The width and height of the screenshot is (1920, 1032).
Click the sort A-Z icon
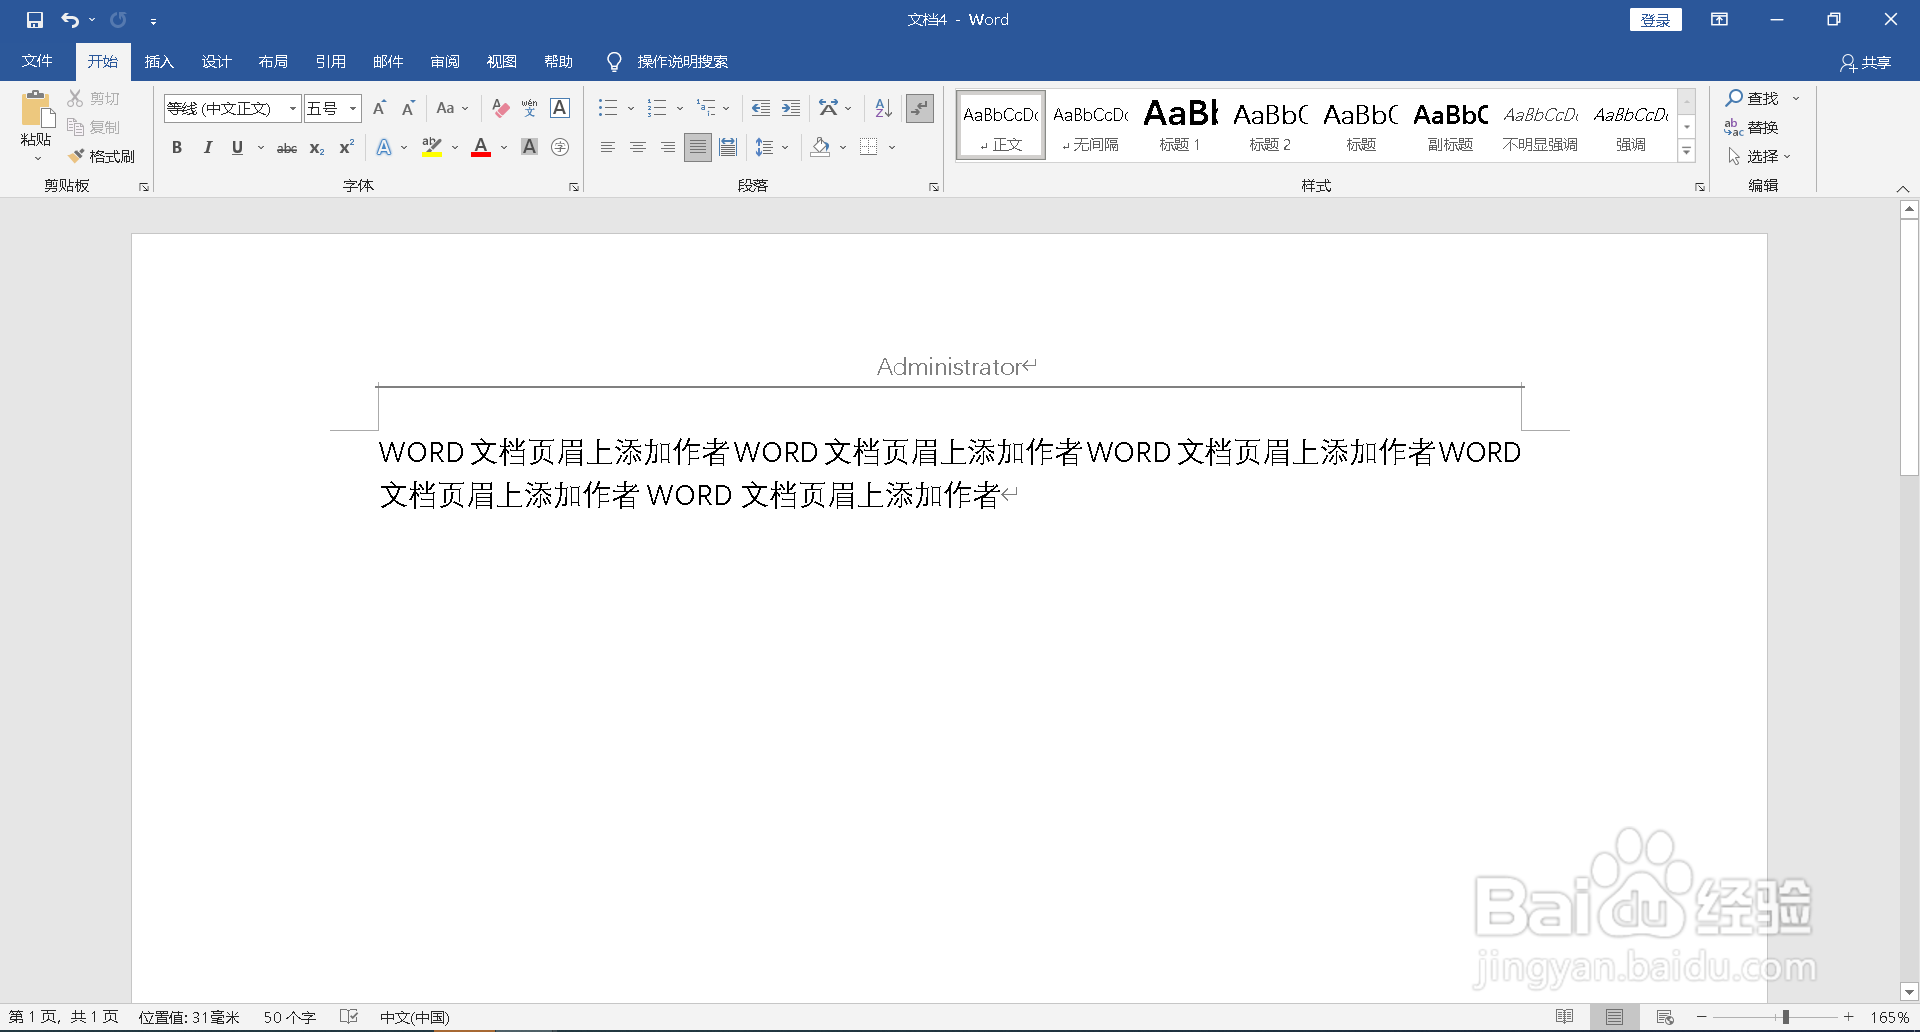click(883, 108)
